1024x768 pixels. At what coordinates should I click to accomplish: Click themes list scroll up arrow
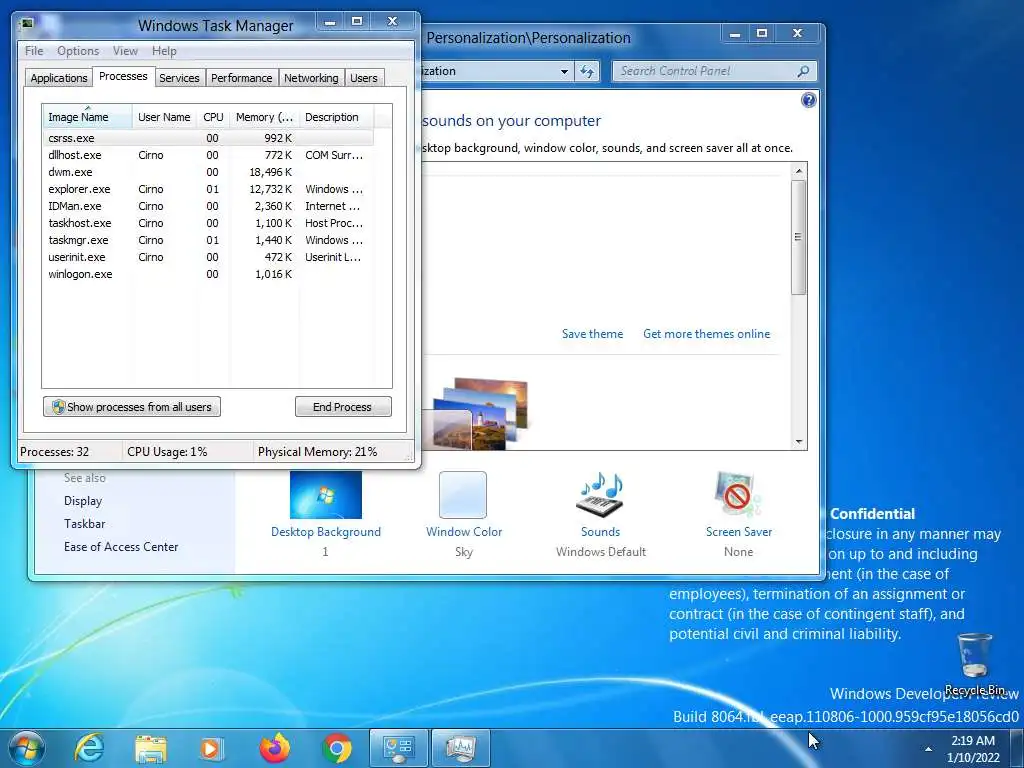point(799,171)
